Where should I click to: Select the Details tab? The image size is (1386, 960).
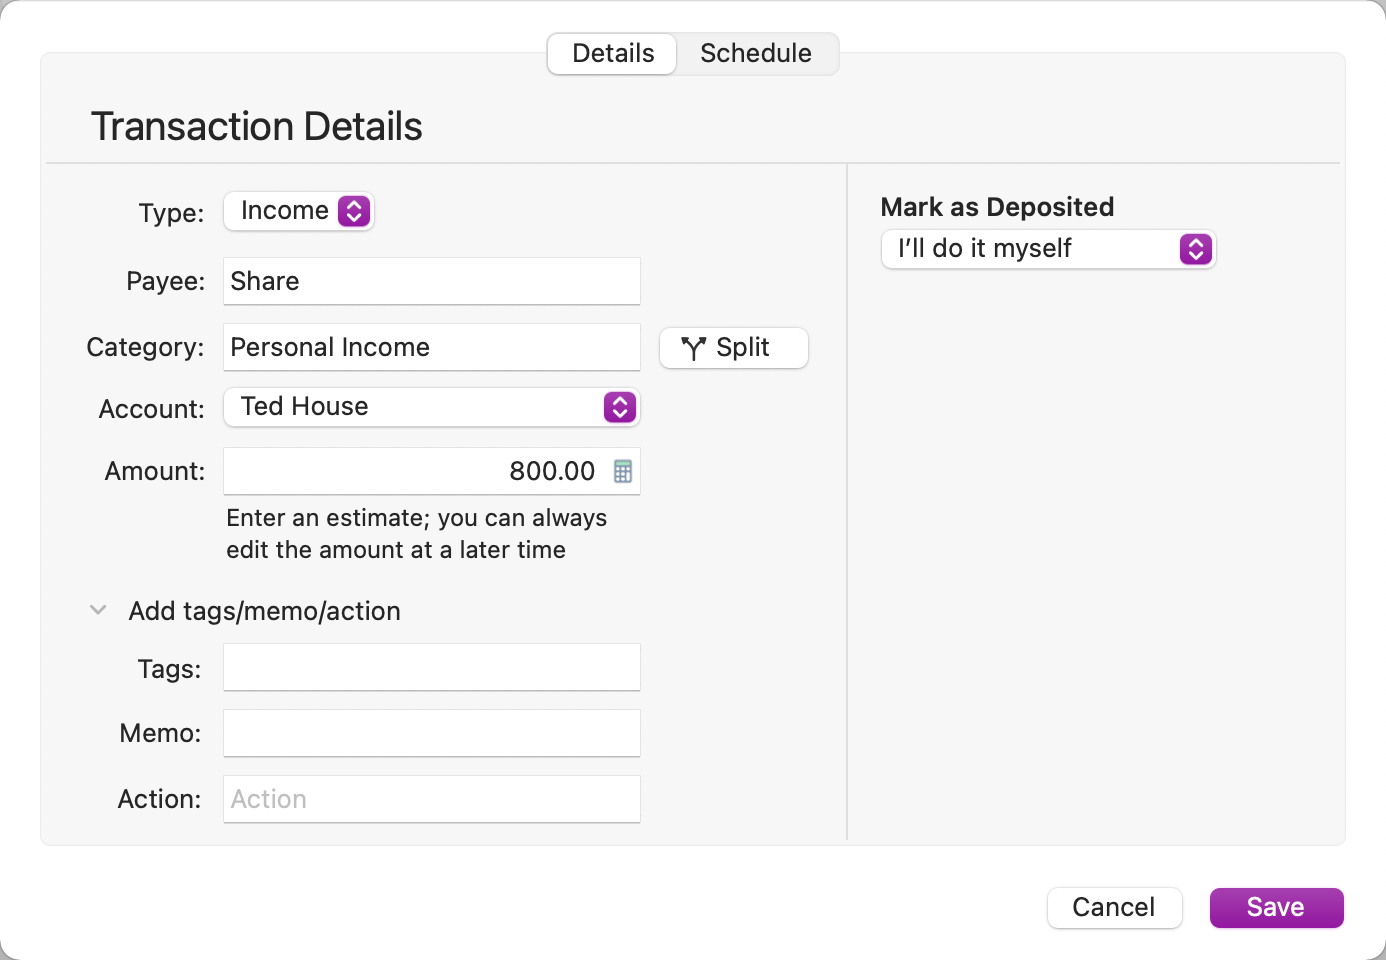(613, 53)
